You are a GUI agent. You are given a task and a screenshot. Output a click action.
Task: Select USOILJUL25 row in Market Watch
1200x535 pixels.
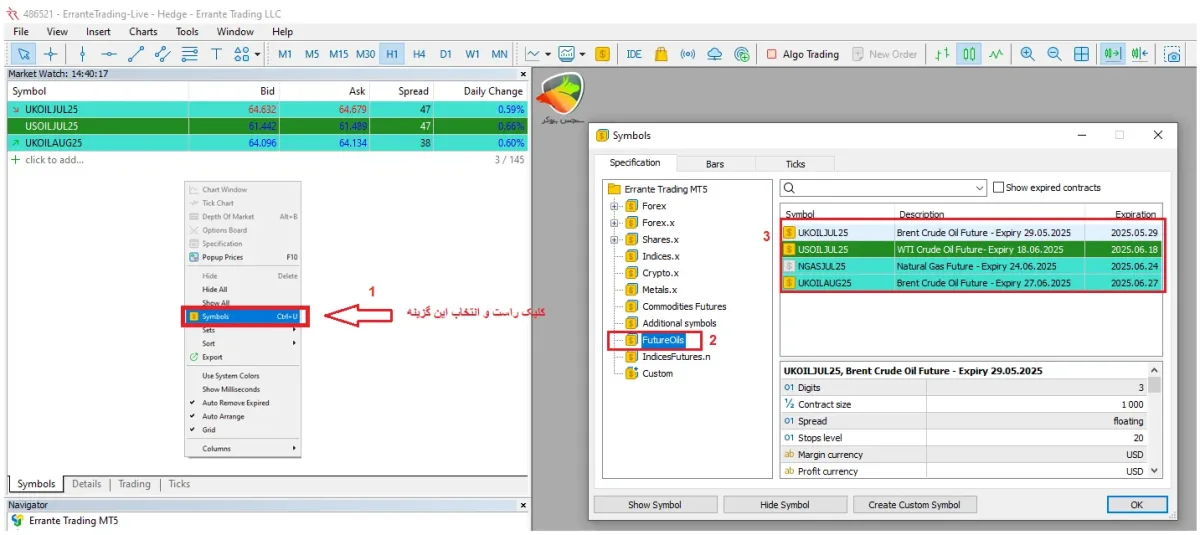[x=268, y=126]
